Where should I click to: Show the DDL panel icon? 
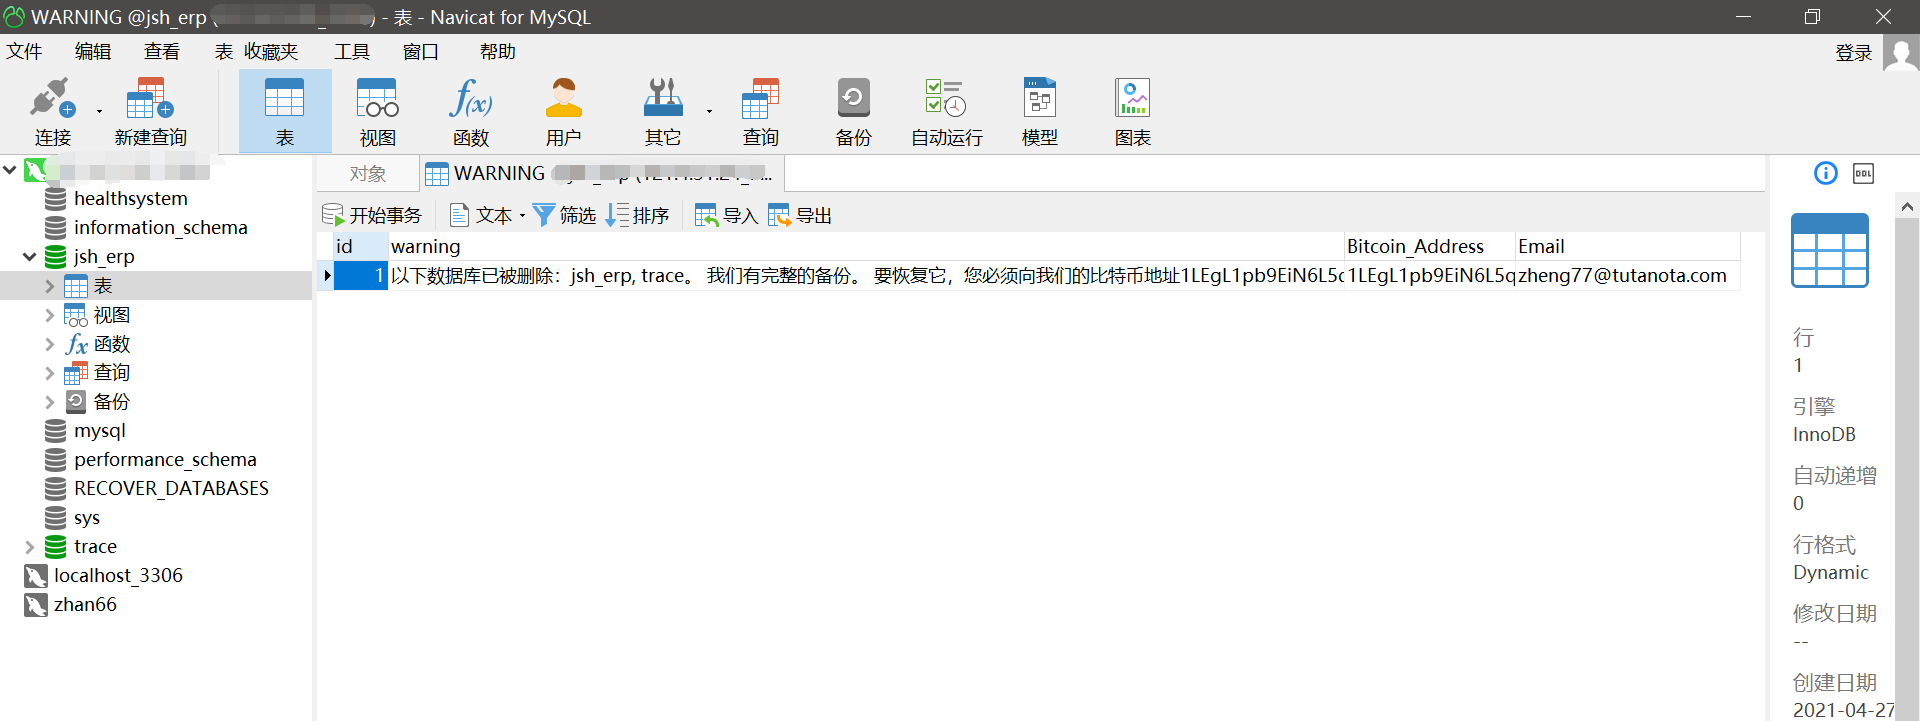pyautogui.click(x=1863, y=174)
